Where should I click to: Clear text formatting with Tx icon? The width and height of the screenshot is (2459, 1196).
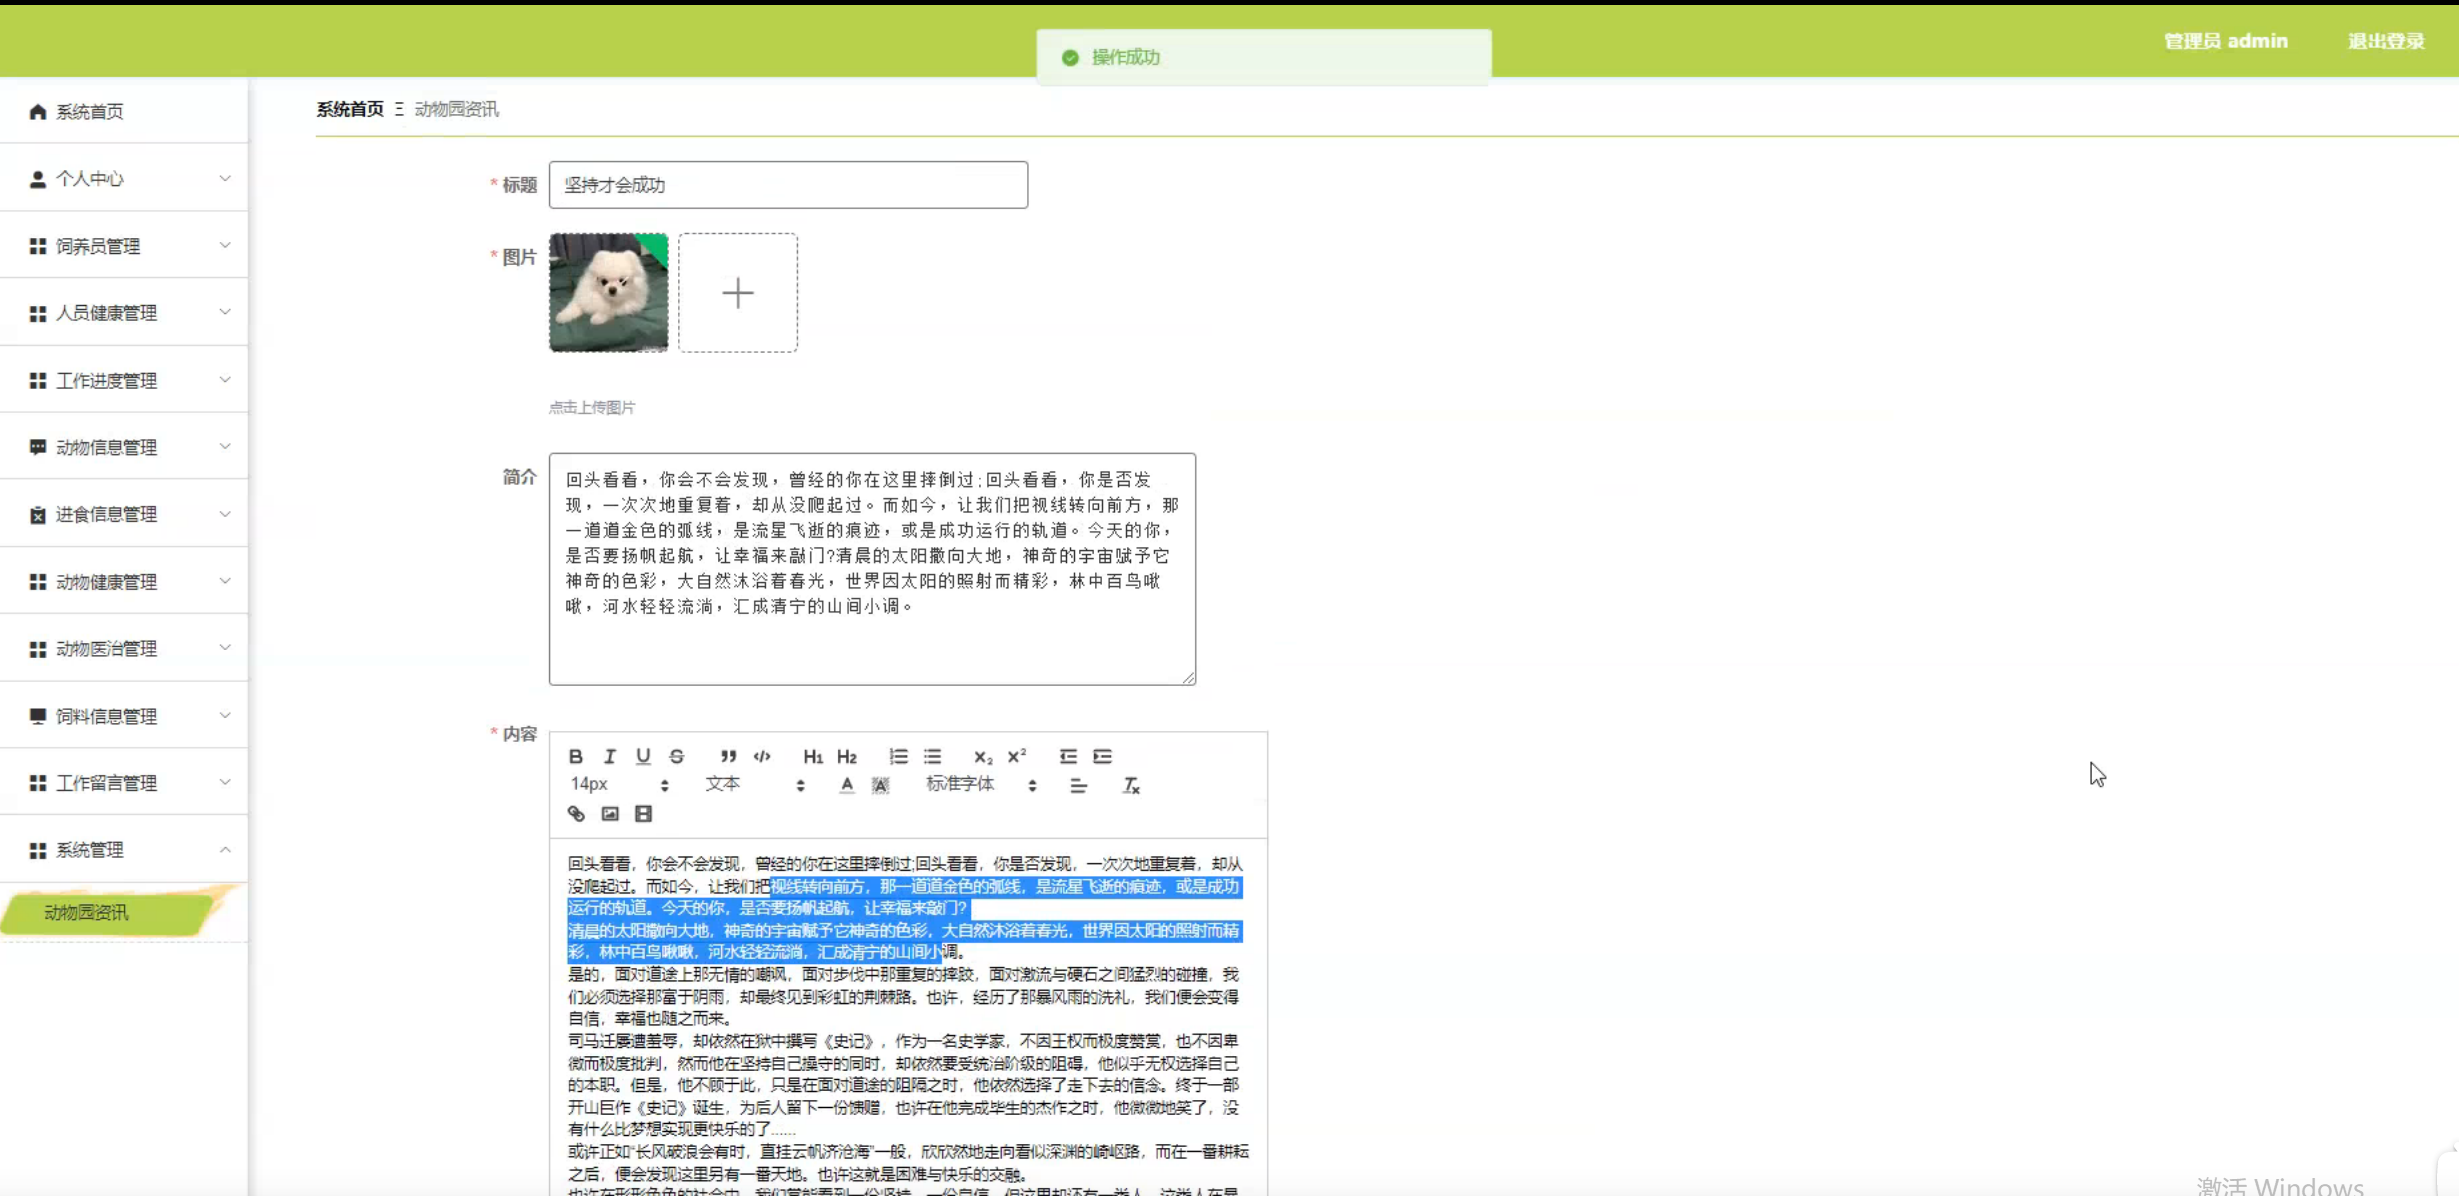point(1131,786)
